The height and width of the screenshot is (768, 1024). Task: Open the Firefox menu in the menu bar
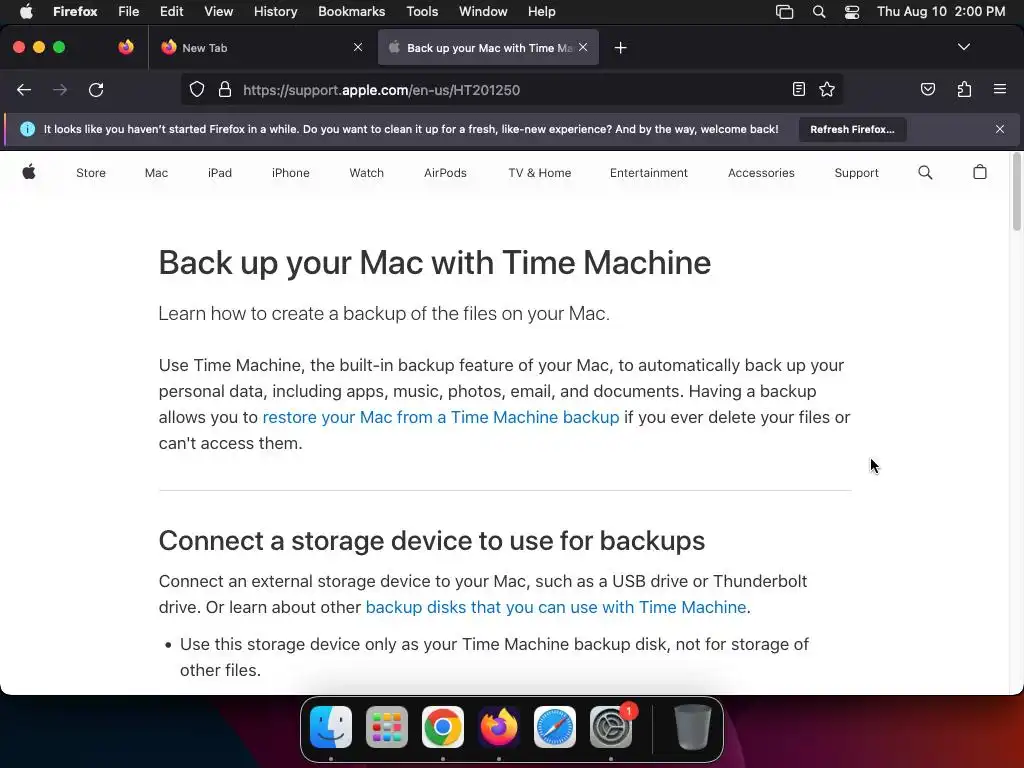click(75, 12)
